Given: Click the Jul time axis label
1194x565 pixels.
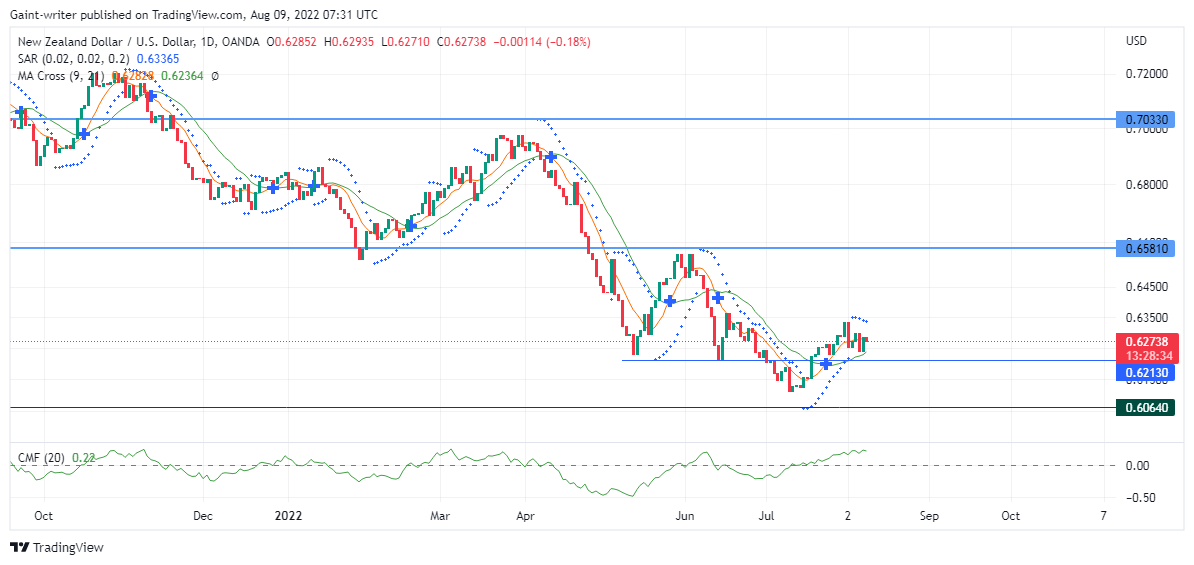Looking at the screenshot, I should point(766,516).
